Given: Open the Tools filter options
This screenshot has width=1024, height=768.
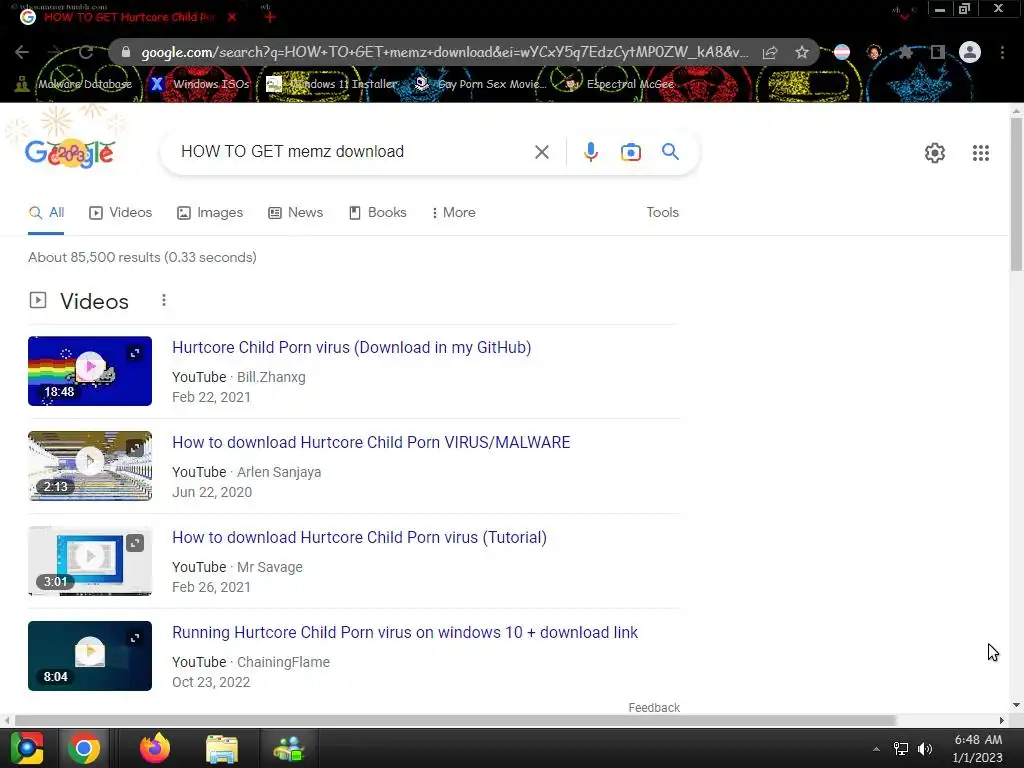Looking at the screenshot, I should (x=662, y=212).
